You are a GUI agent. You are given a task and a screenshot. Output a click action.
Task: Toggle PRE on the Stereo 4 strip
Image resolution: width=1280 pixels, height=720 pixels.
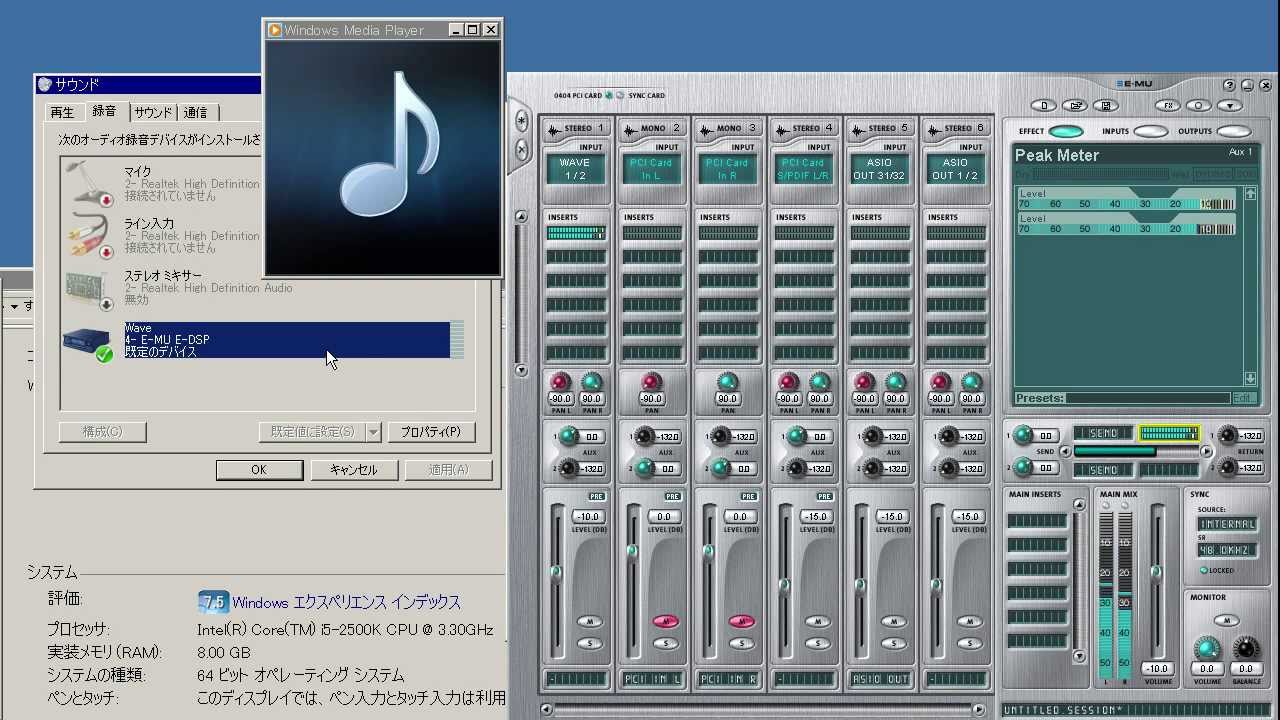point(824,496)
